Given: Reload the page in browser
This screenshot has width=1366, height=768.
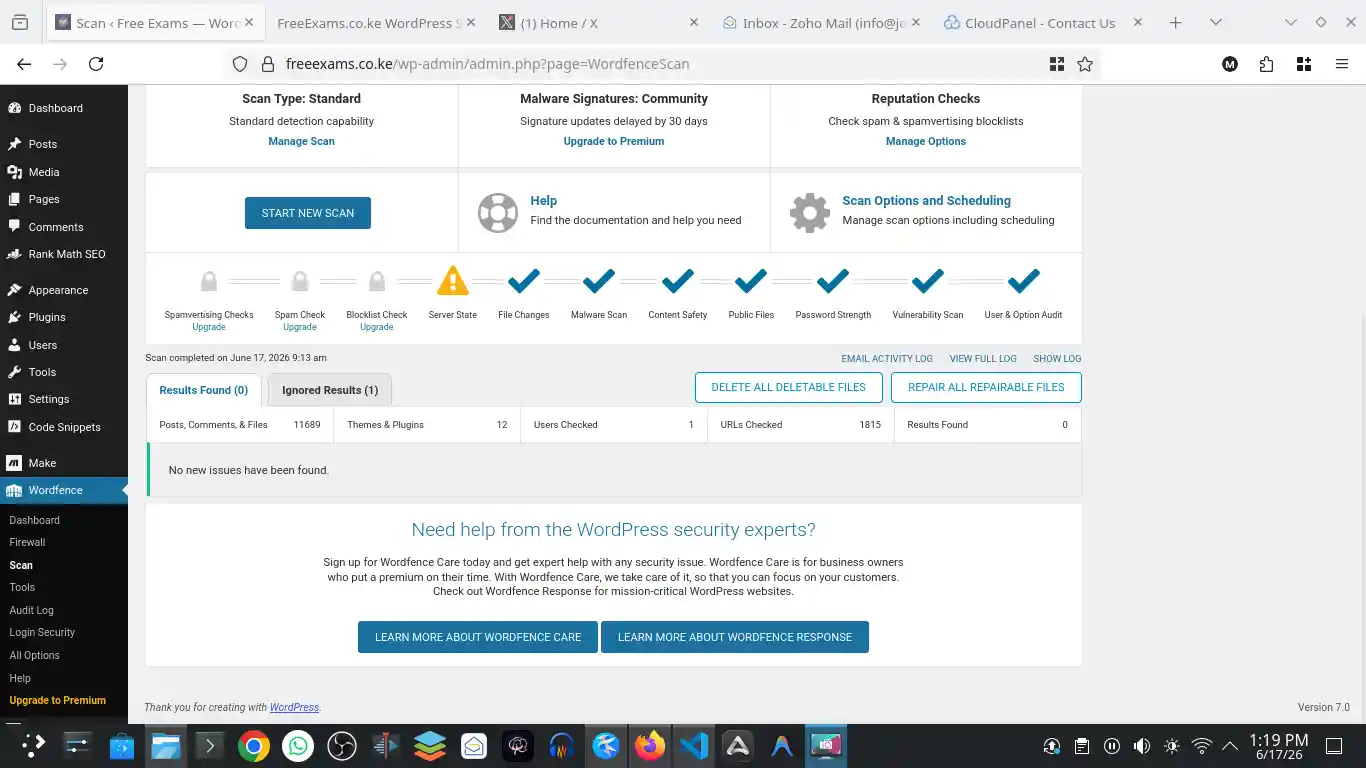Looking at the screenshot, I should point(96,64).
